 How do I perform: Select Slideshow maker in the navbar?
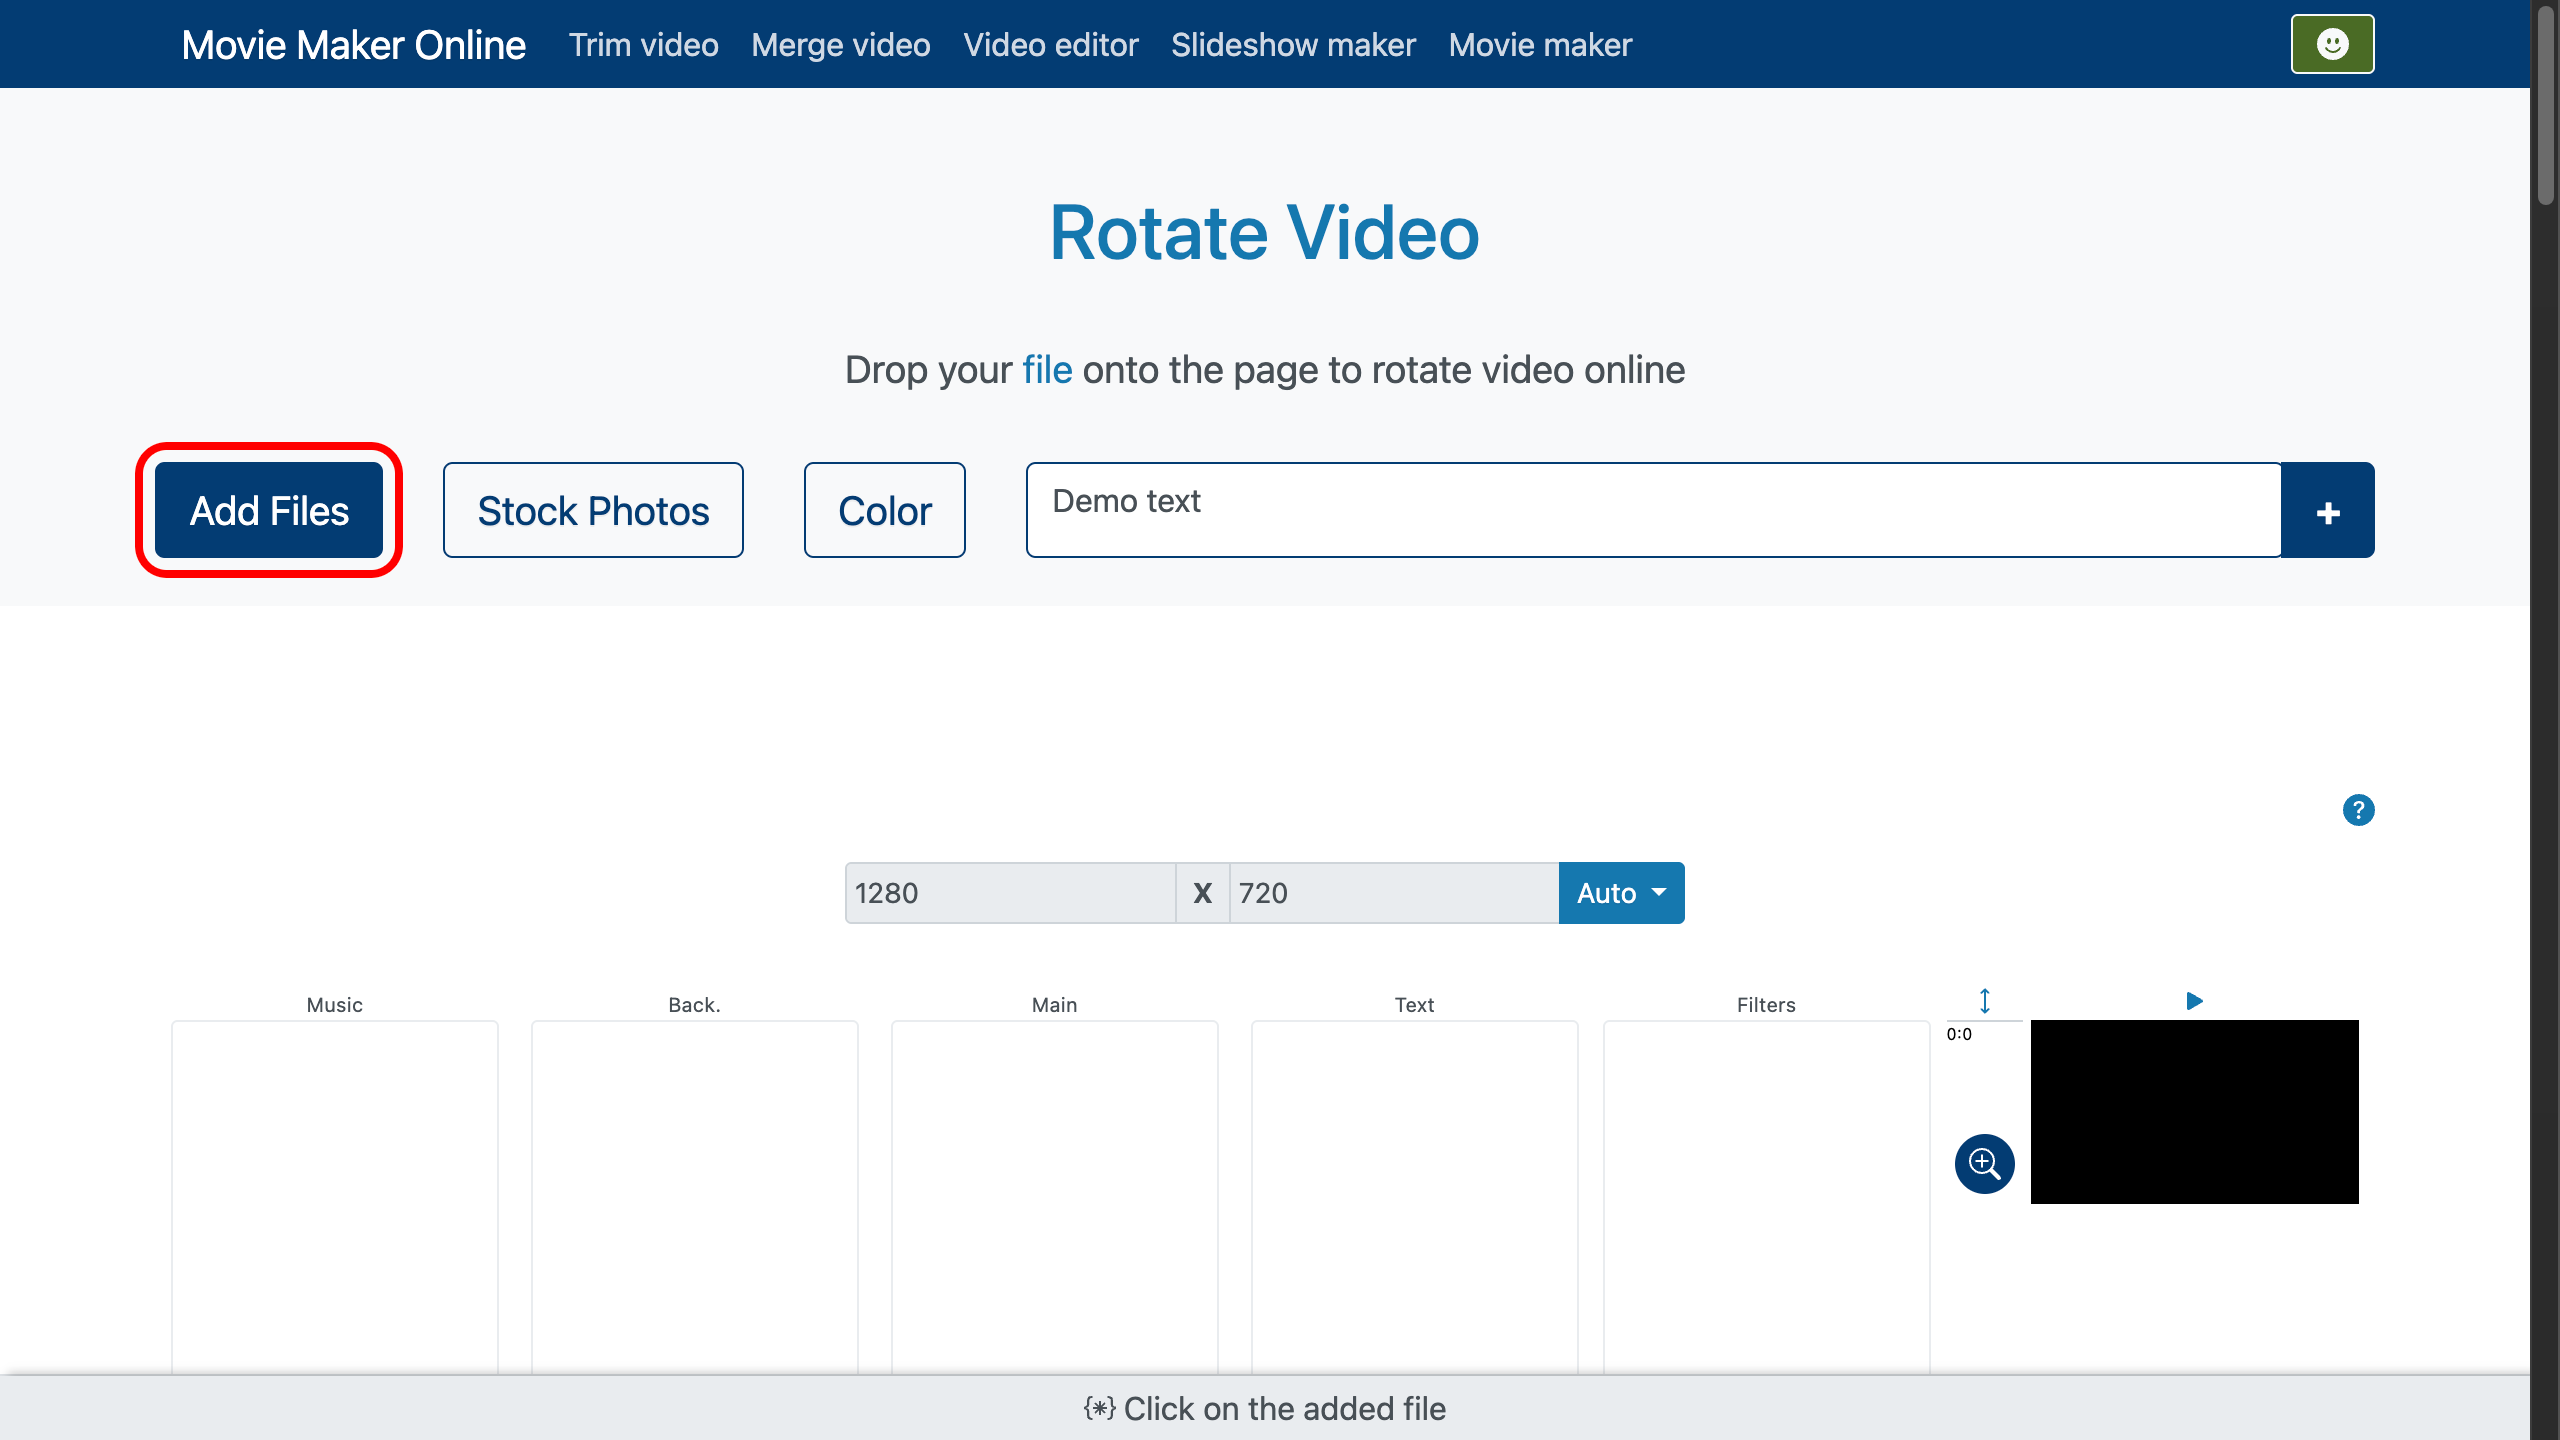click(1293, 45)
